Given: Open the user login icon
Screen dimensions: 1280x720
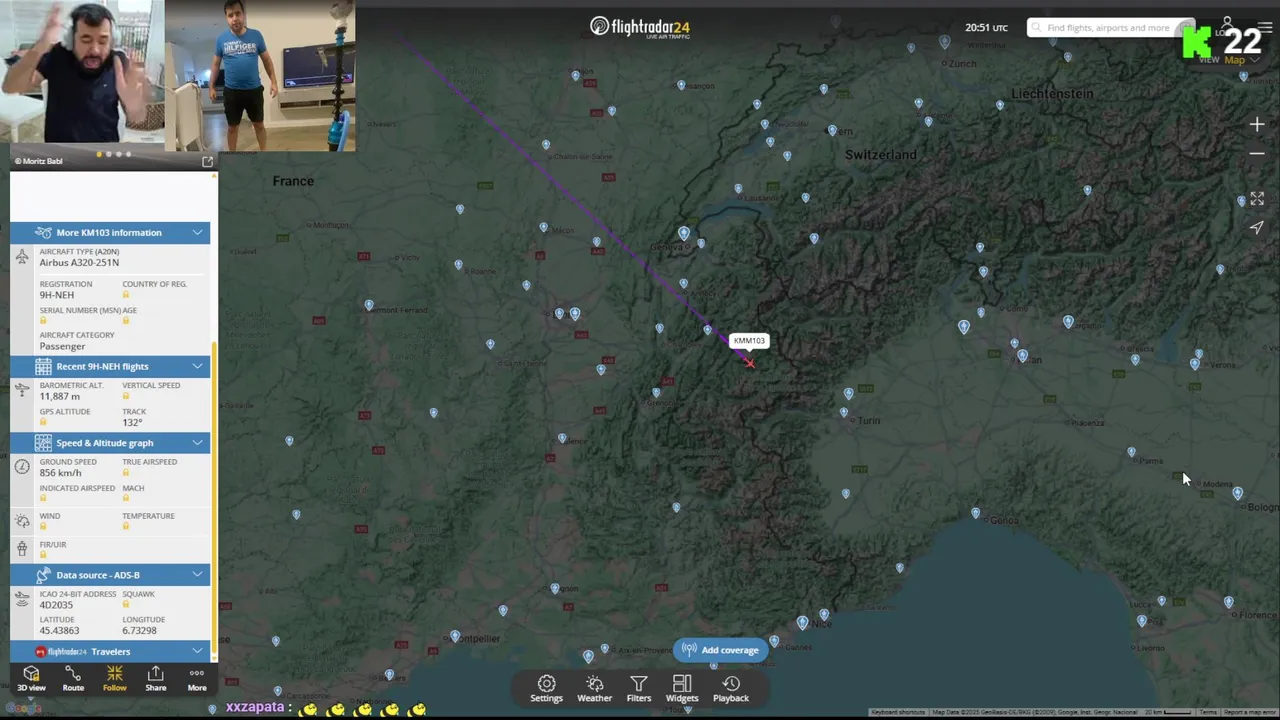Looking at the screenshot, I should 1227,24.
